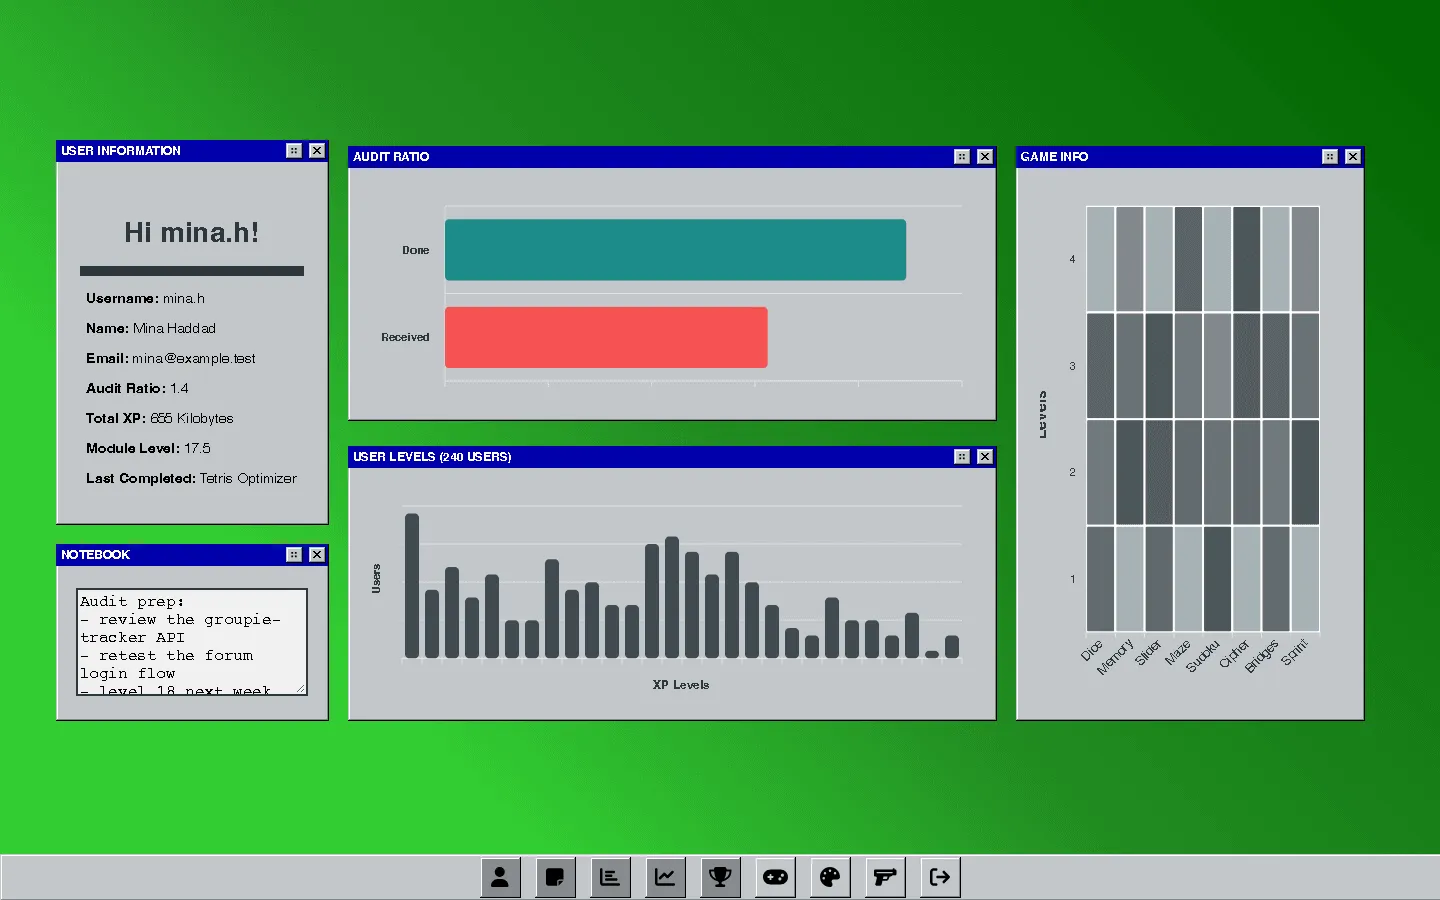1440x900 pixels.
Task: Click the 'XP Levels' axis label
Action: click(x=681, y=685)
